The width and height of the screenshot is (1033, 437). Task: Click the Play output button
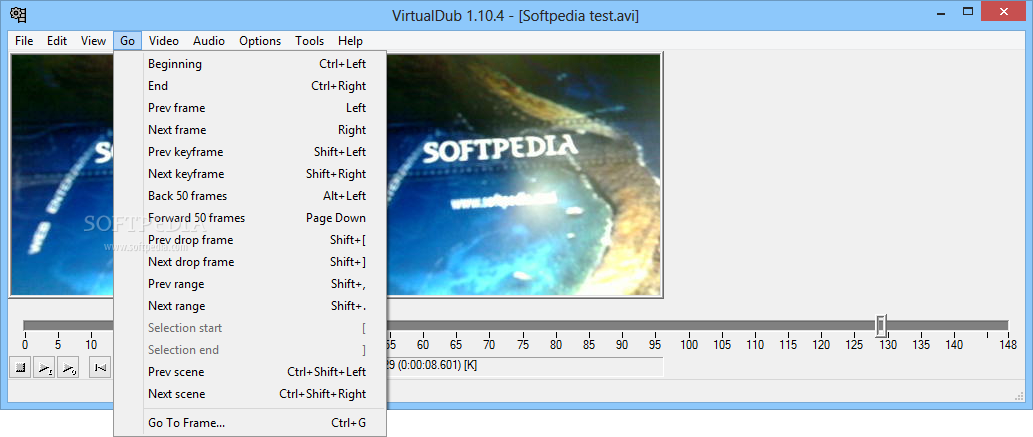(68, 368)
